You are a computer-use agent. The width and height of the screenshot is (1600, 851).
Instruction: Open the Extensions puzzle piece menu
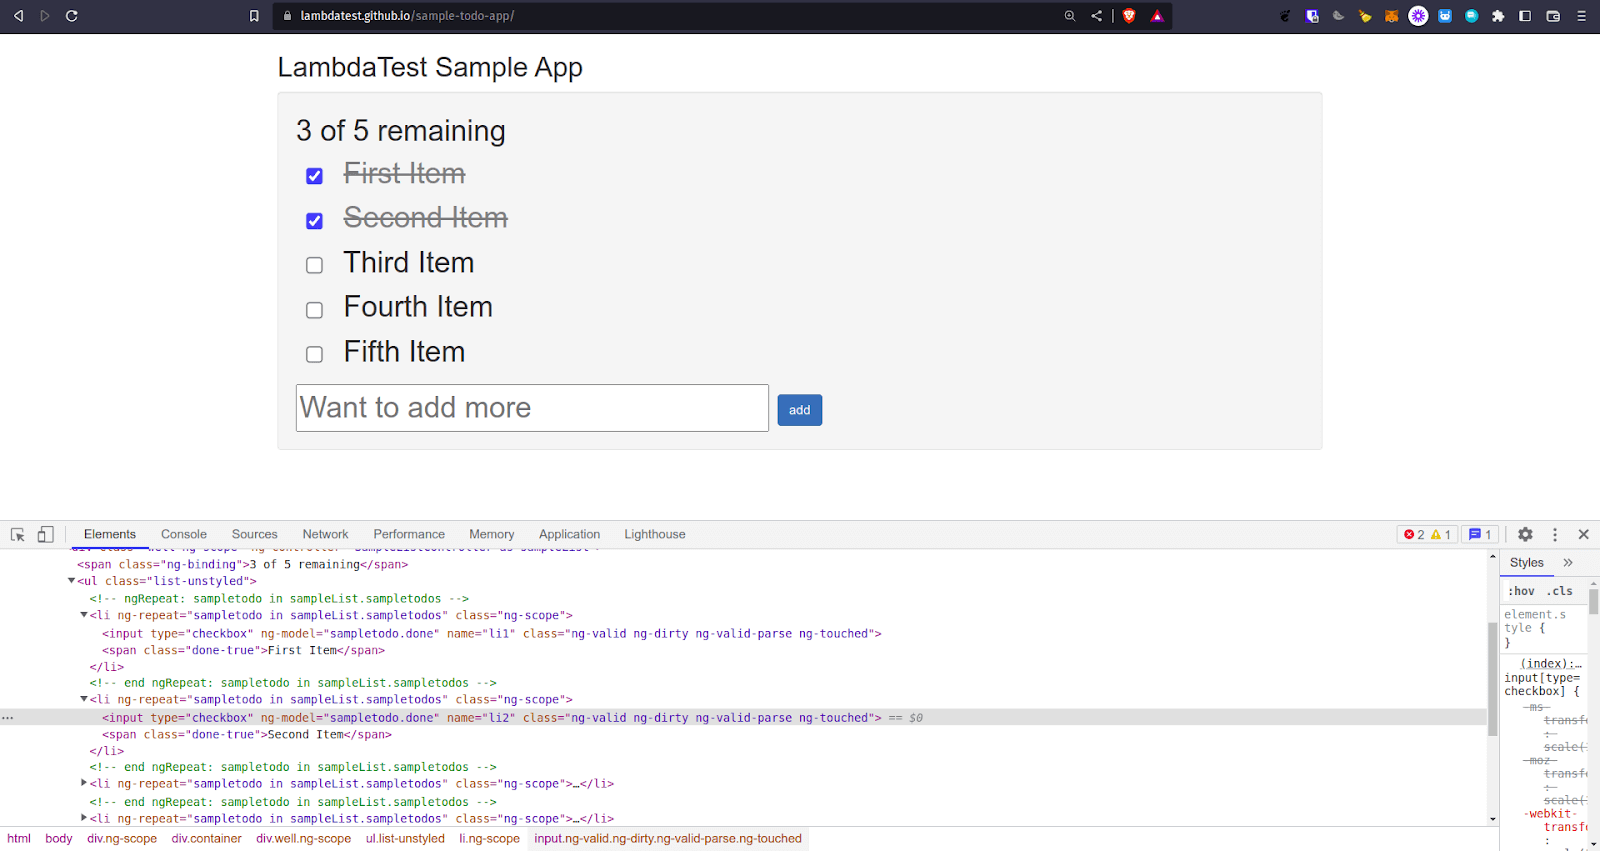[1498, 16]
